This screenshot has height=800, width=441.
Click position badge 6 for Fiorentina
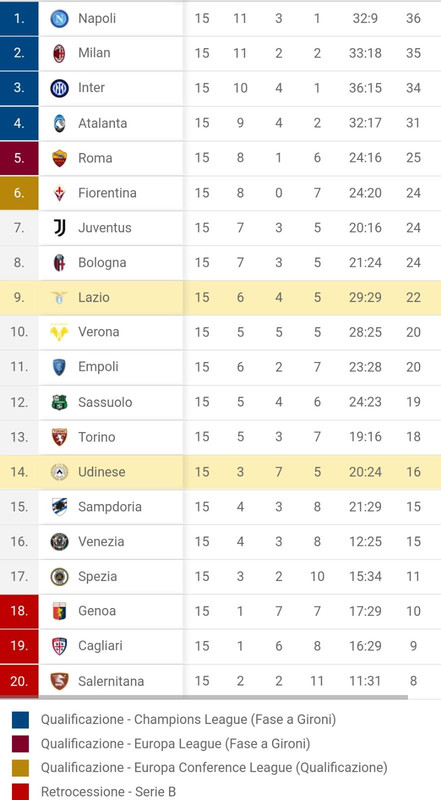pyautogui.click(x=19, y=193)
